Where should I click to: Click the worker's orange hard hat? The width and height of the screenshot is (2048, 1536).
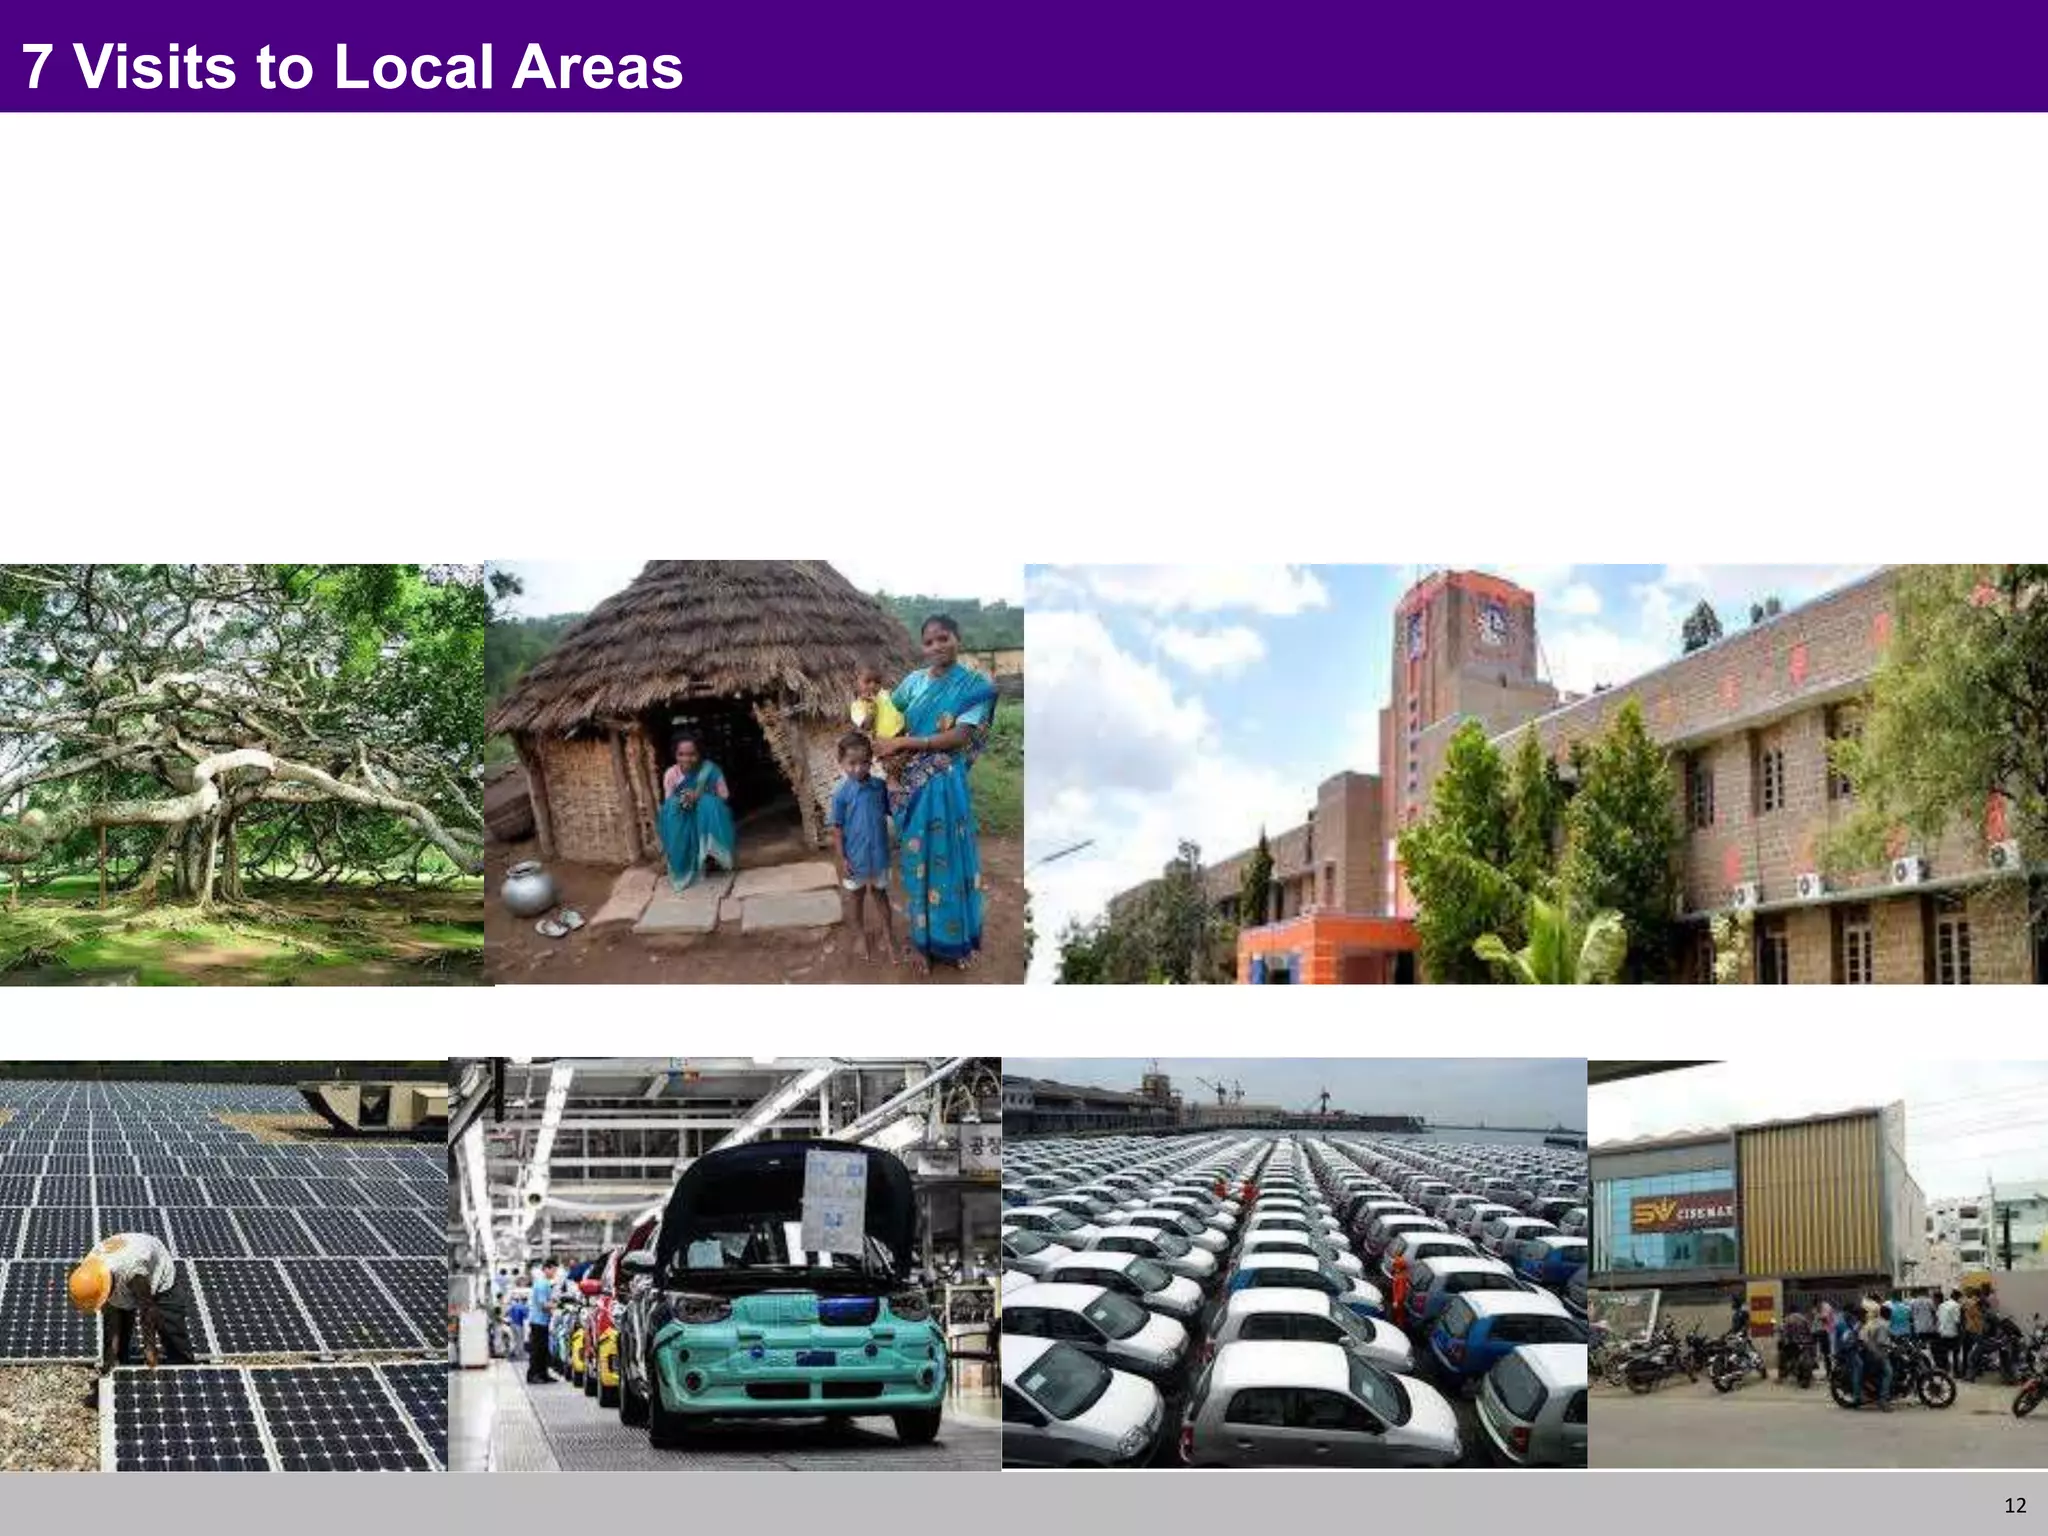89,1283
